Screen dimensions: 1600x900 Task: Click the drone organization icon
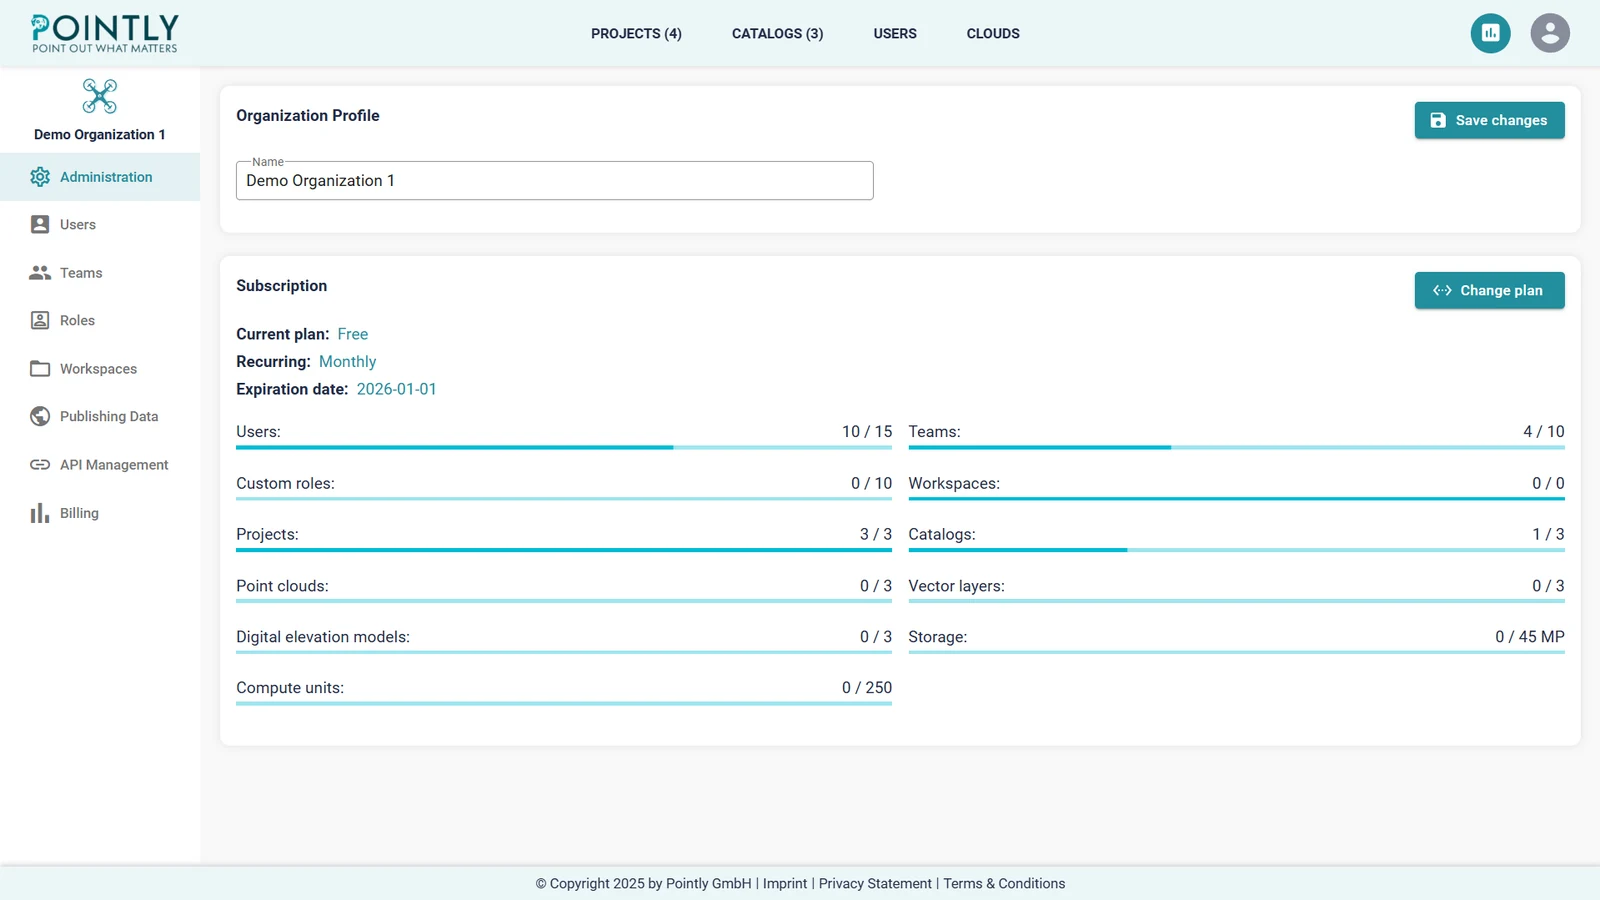(100, 96)
